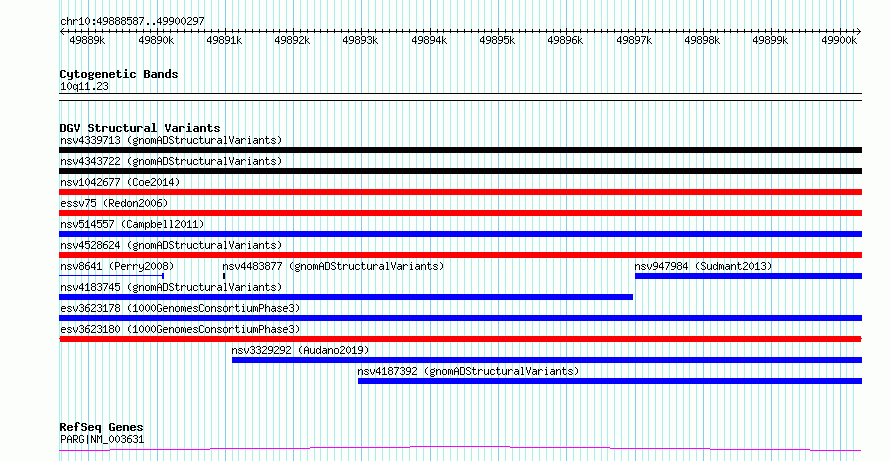
Task: Click the DGV Structural Variants track heading
Action: tap(140, 128)
